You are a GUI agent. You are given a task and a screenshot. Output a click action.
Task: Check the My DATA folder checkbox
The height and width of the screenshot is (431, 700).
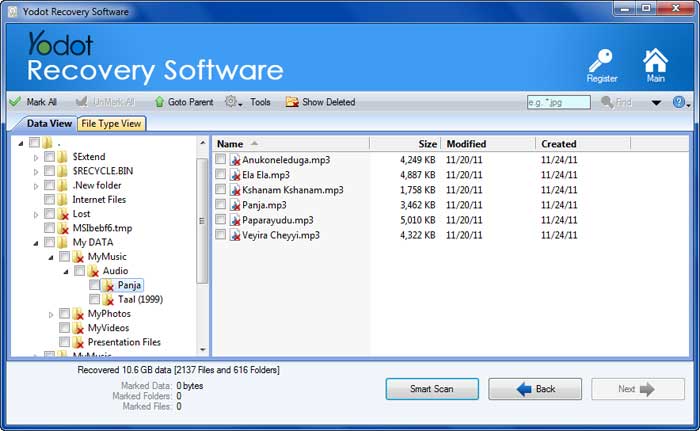(50, 242)
